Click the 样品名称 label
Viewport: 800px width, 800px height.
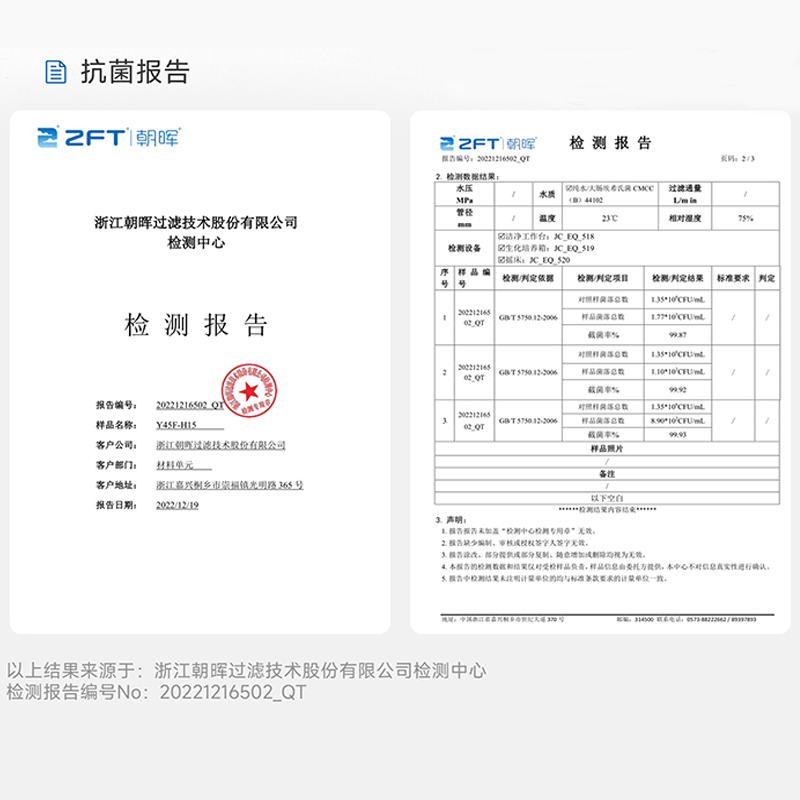click(116, 425)
